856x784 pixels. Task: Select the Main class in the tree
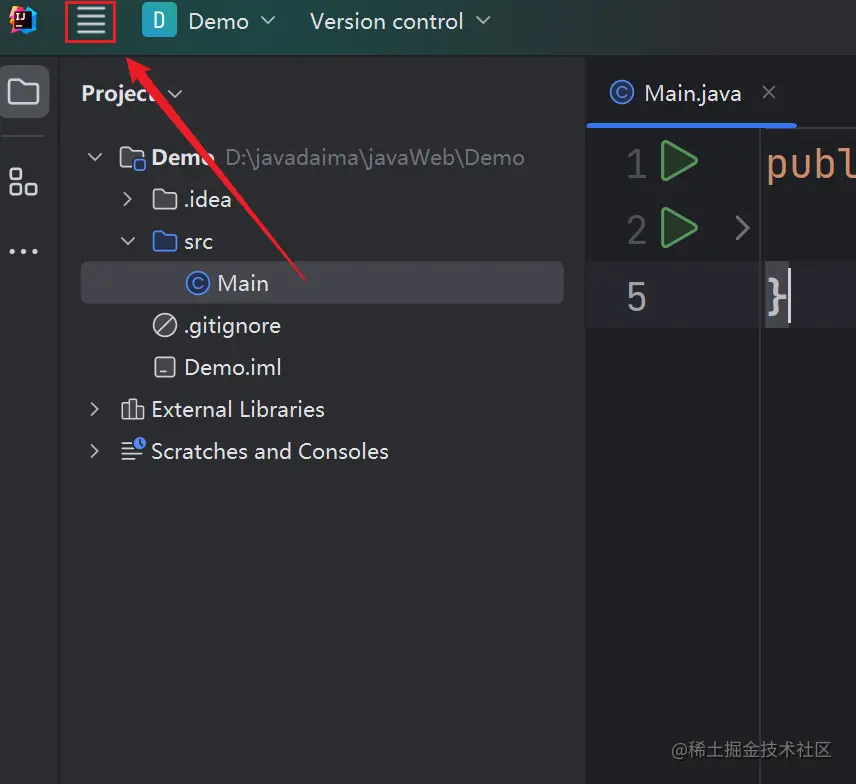pos(322,283)
